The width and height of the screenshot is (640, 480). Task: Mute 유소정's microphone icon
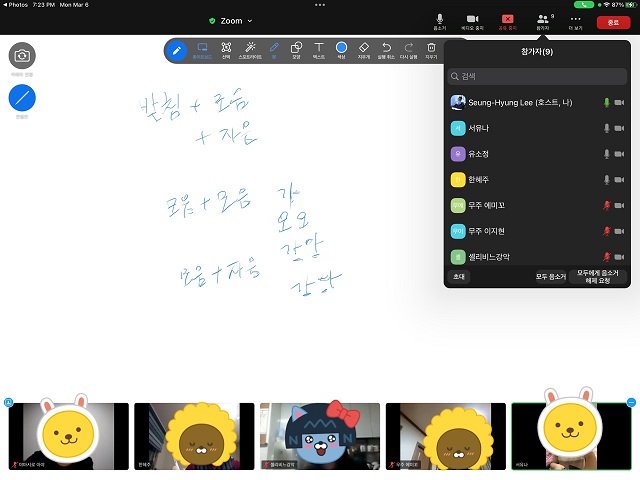tap(607, 154)
